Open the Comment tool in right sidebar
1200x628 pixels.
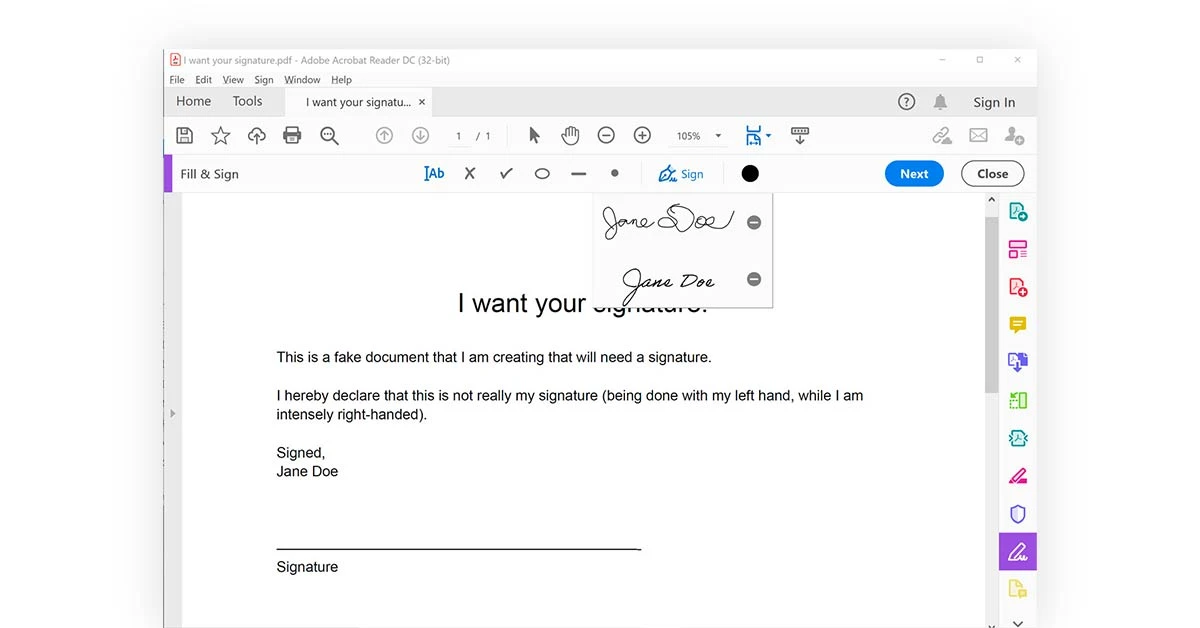click(1017, 324)
